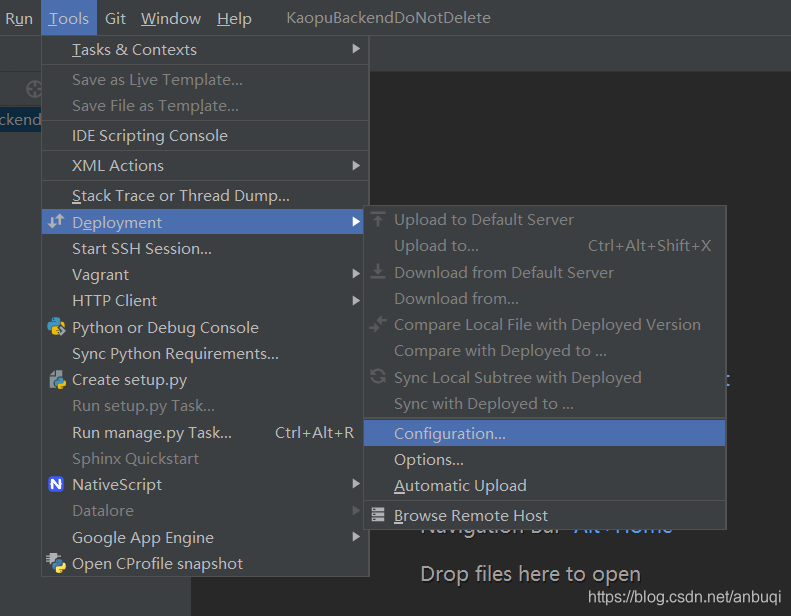Screen dimensions: 791x616
Task: Expand the Google App Engine submenu arrow
Action: (x=356, y=537)
